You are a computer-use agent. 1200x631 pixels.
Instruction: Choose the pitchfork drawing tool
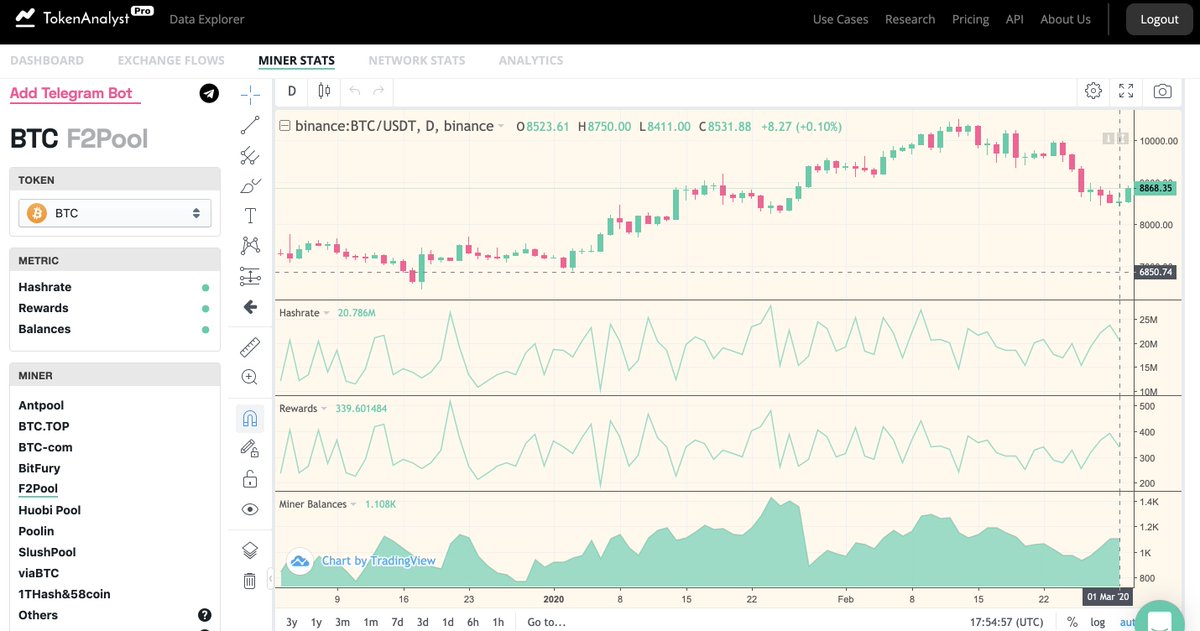point(250,155)
